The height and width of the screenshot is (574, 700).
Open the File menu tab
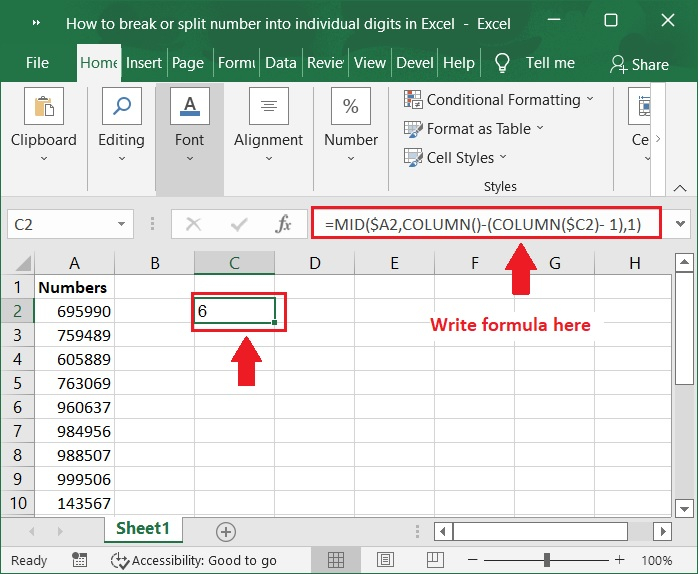[37, 63]
